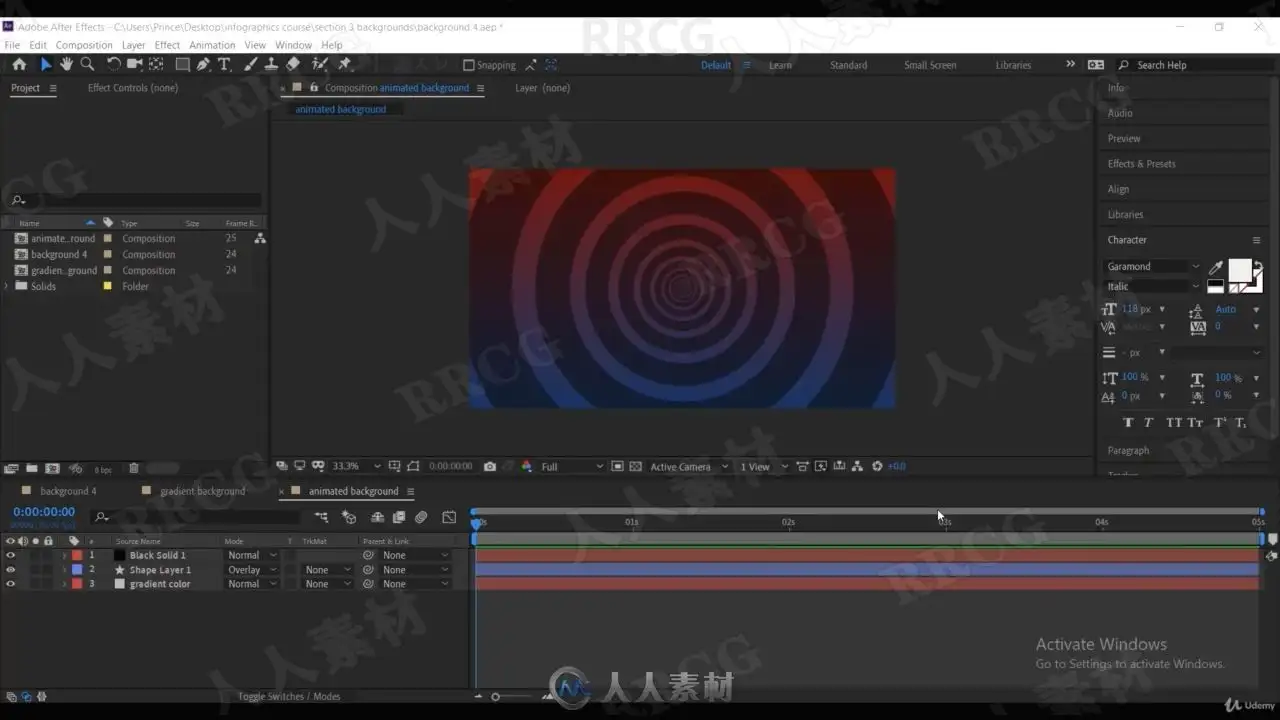
Task: Open the magnification 33.3% dropdown
Action: pyautogui.click(x=356, y=466)
